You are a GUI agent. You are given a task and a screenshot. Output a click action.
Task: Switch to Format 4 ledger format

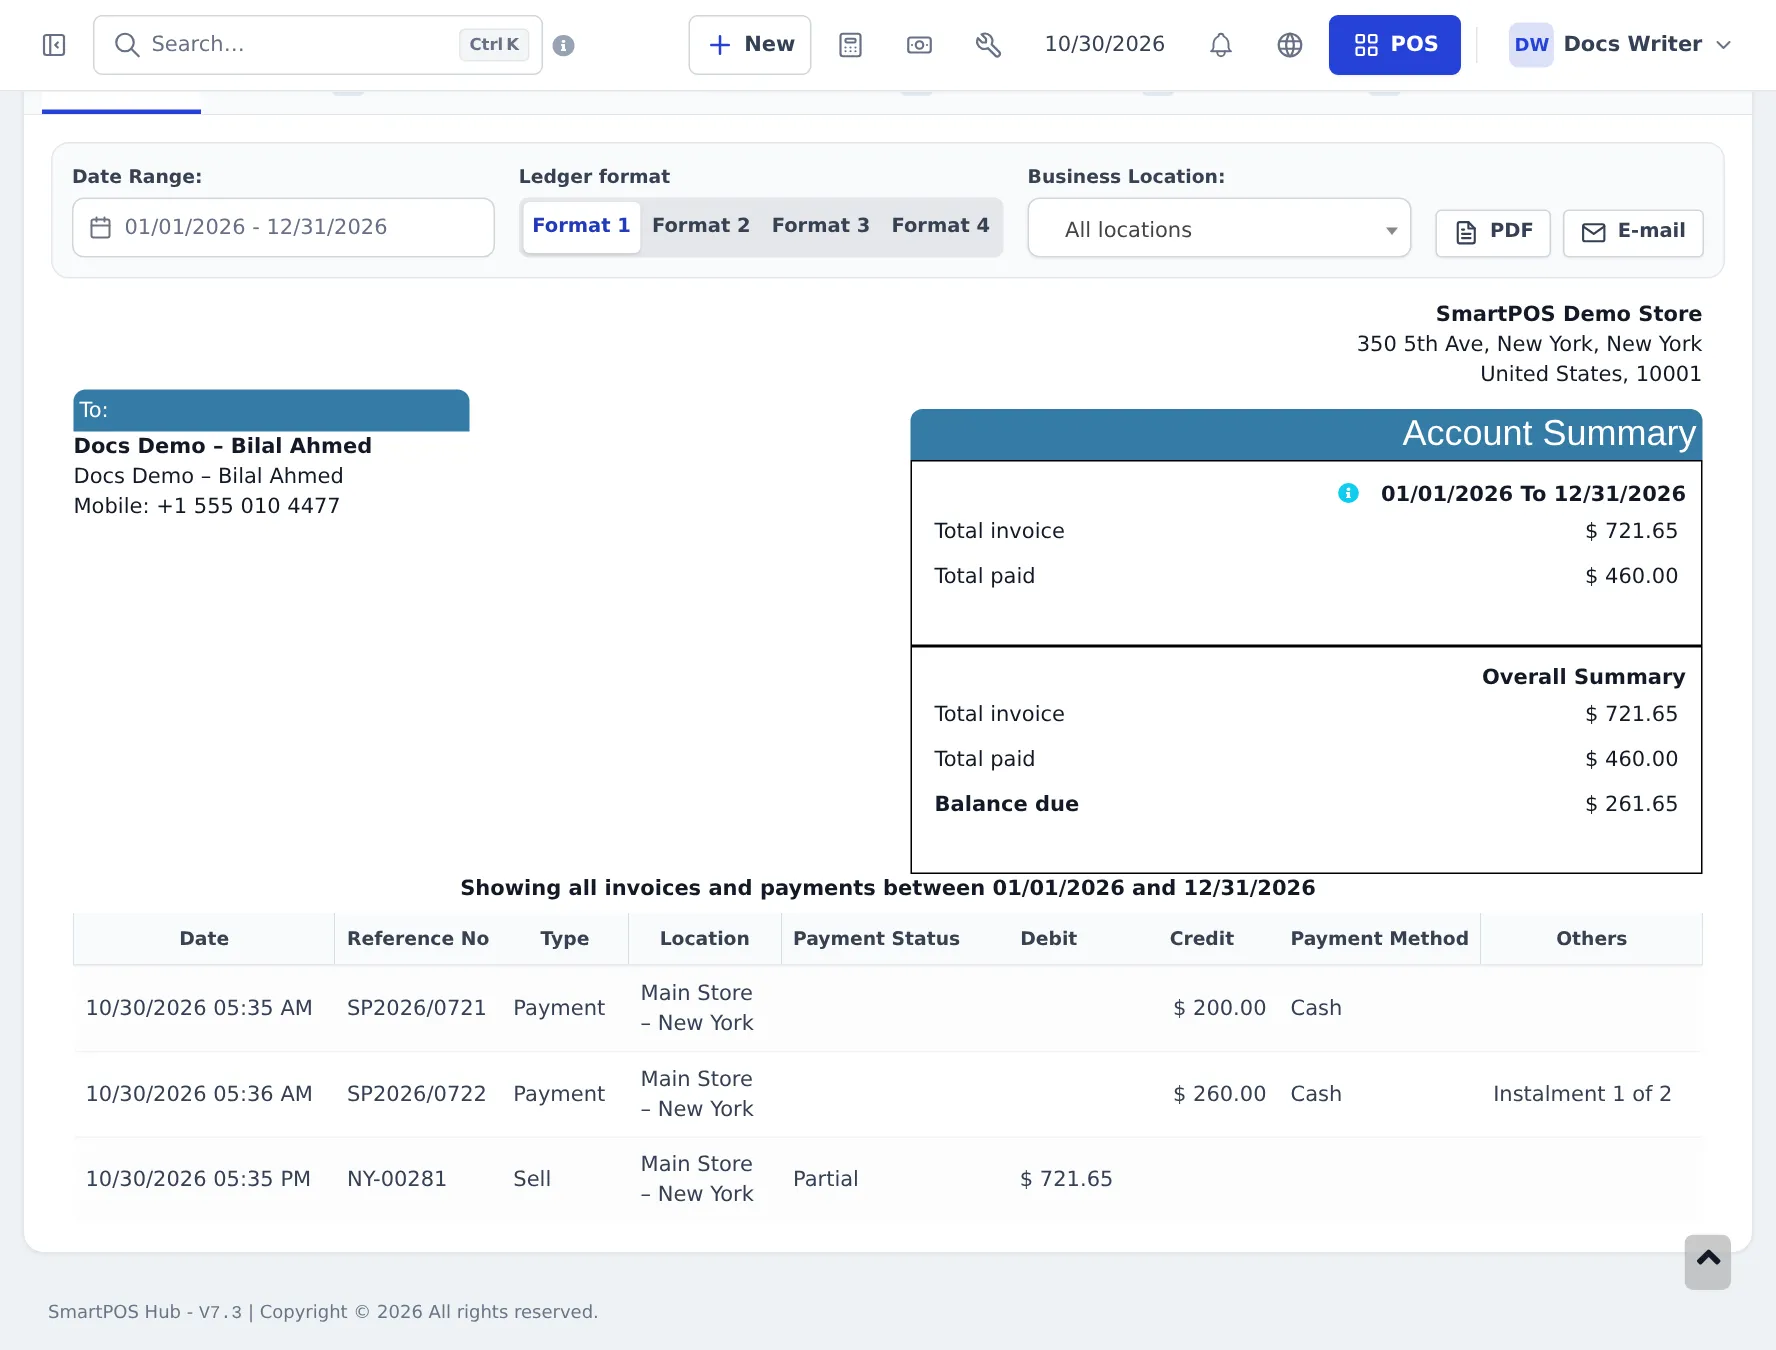click(940, 226)
